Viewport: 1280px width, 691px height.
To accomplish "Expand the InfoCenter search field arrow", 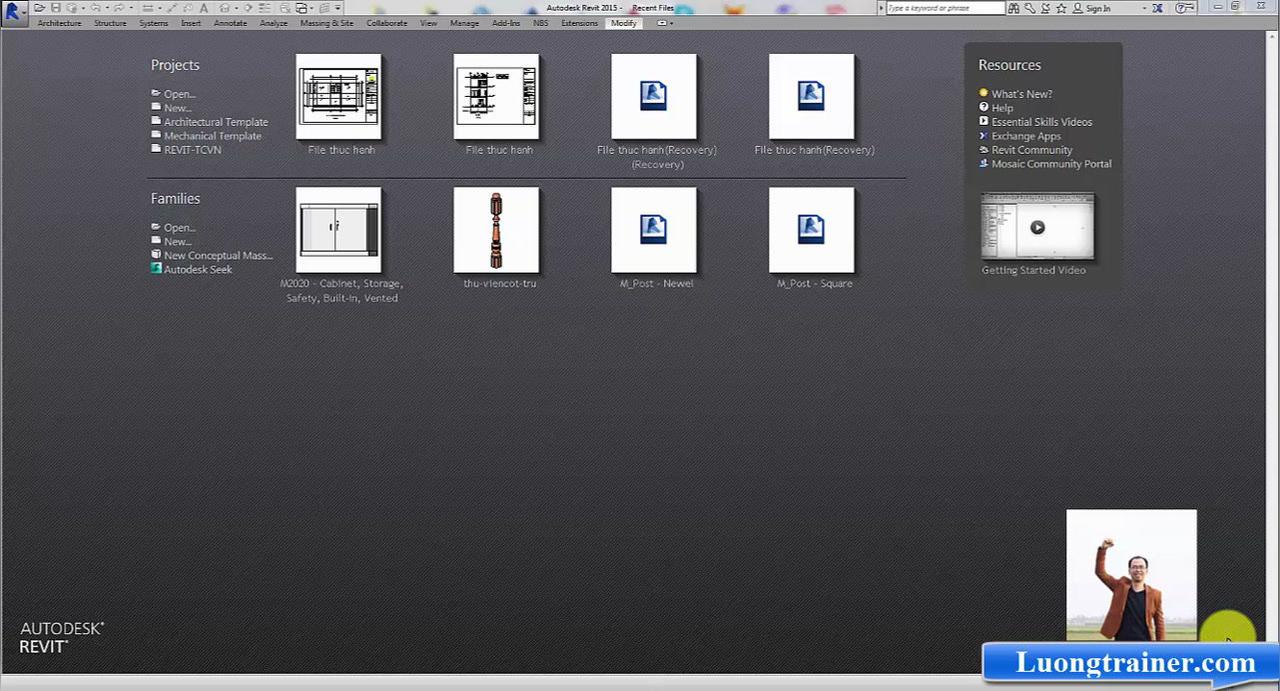I will coord(883,8).
